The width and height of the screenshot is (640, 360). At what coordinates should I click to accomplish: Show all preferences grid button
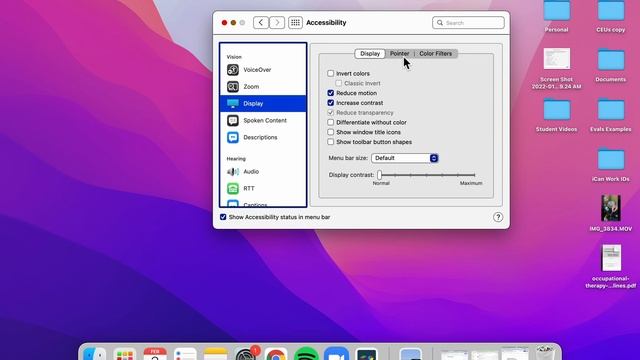click(295, 22)
